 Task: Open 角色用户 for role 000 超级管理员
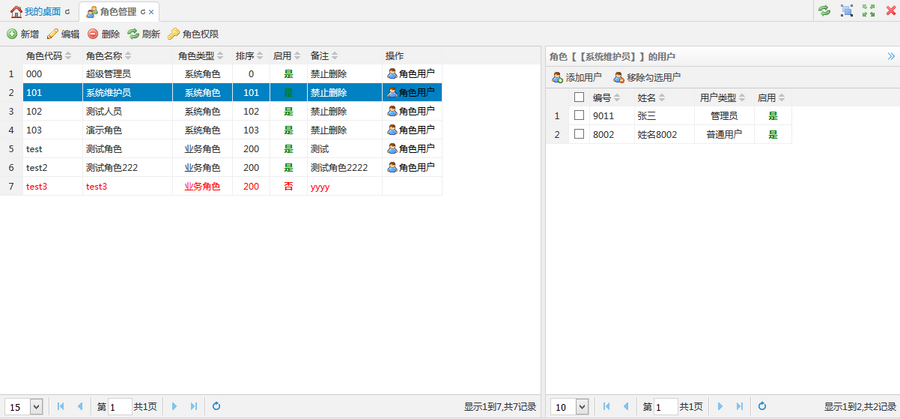point(411,73)
